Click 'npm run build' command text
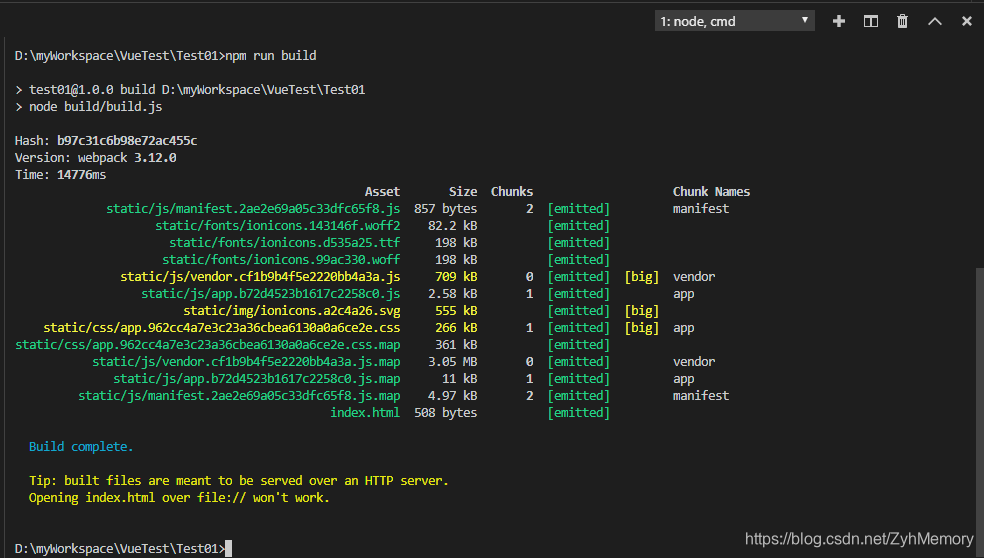This screenshot has width=984, height=558. point(270,56)
